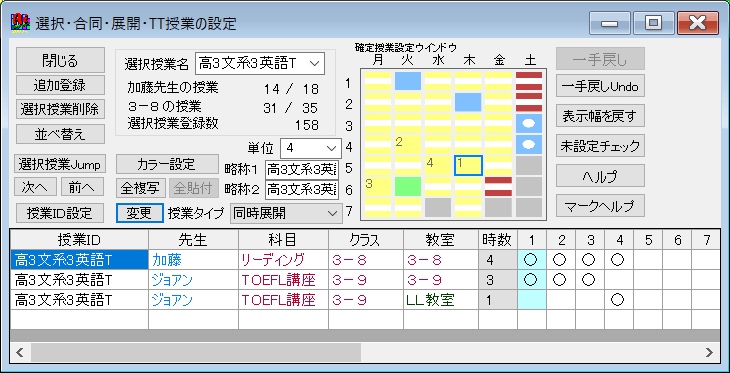The width and height of the screenshot is (730, 373).
Task: Select blue Tuesday period 1 timetable cell
Action: pyautogui.click(x=408, y=81)
